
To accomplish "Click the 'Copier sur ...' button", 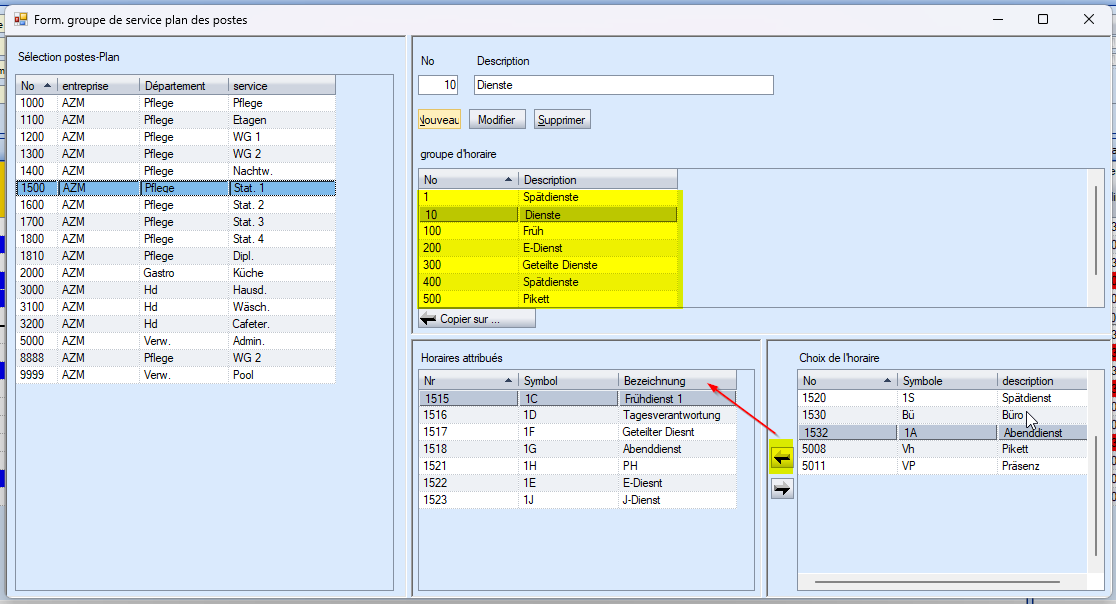I will [x=477, y=319].
